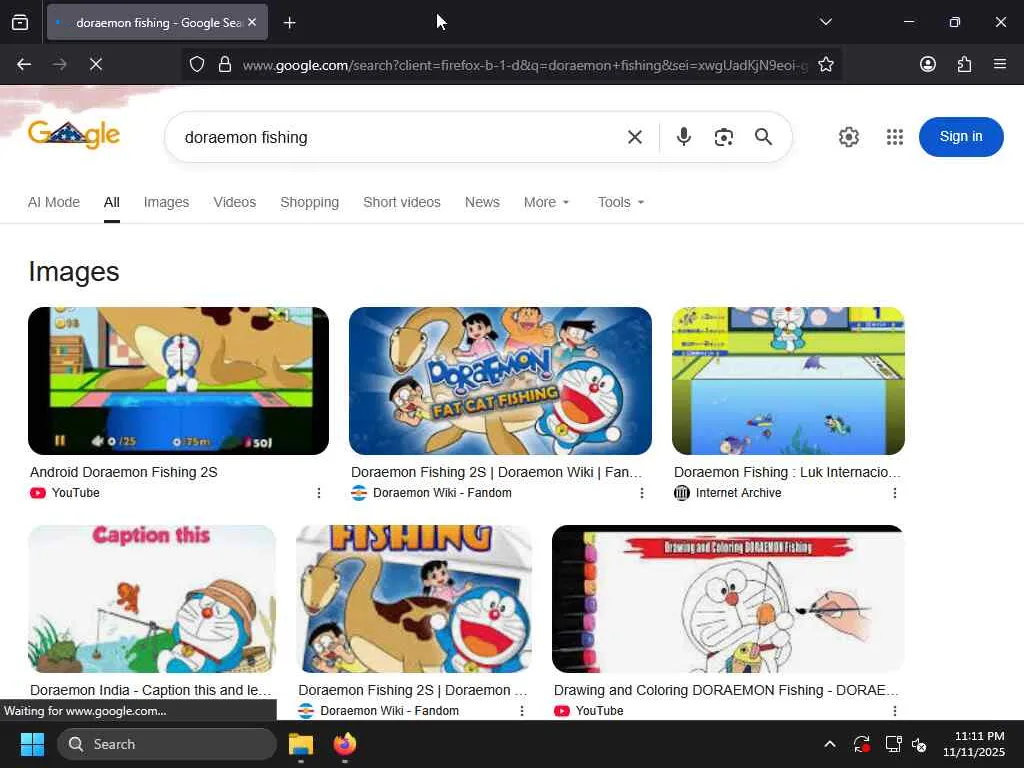Open Android Doraemon Fishing 2S link
Viewport: 1024px width, 768px height.
tap(123, 472)
